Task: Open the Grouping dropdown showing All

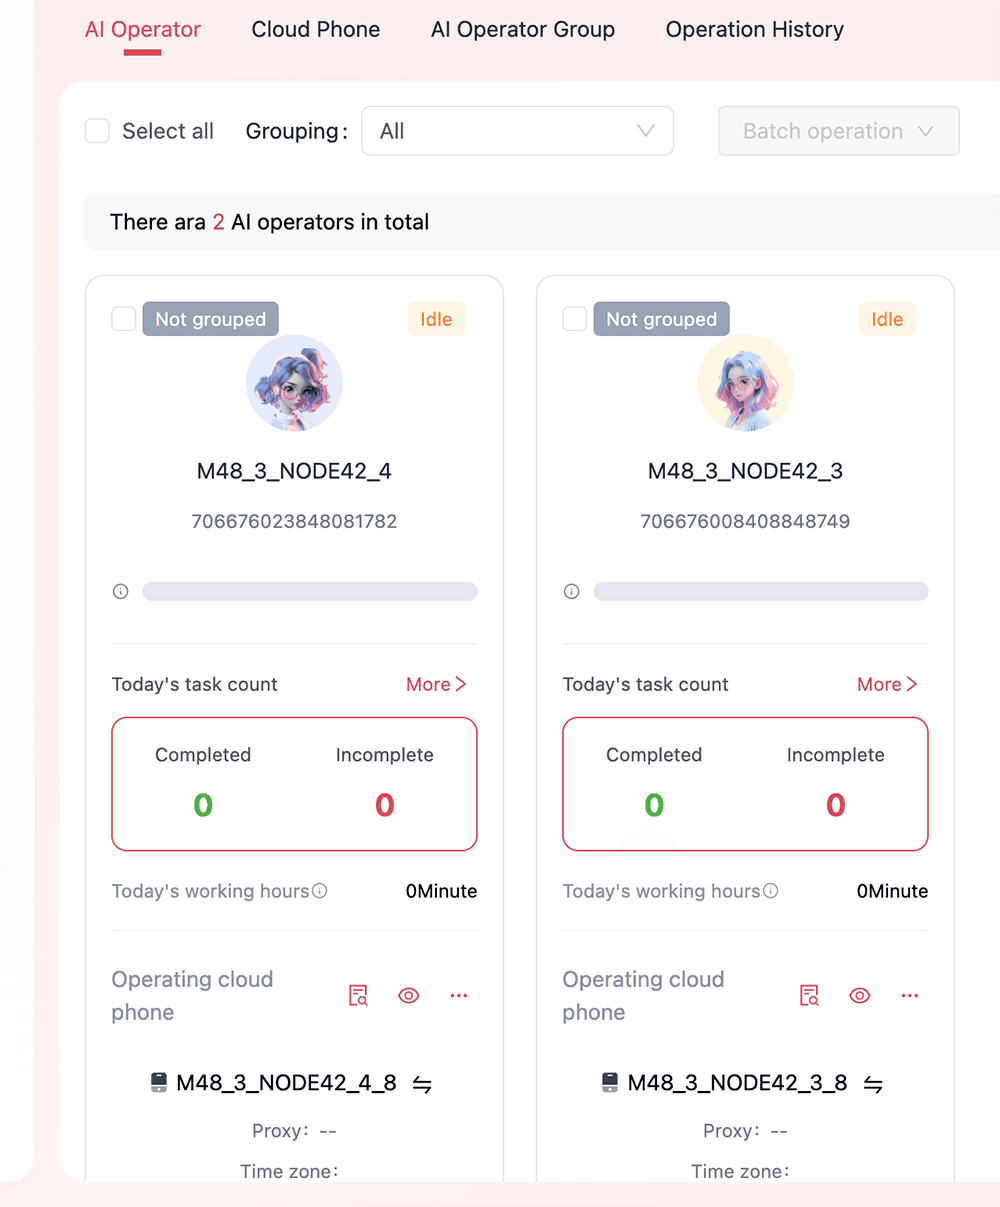Action: pyautogui.click(x=517, y=131)
